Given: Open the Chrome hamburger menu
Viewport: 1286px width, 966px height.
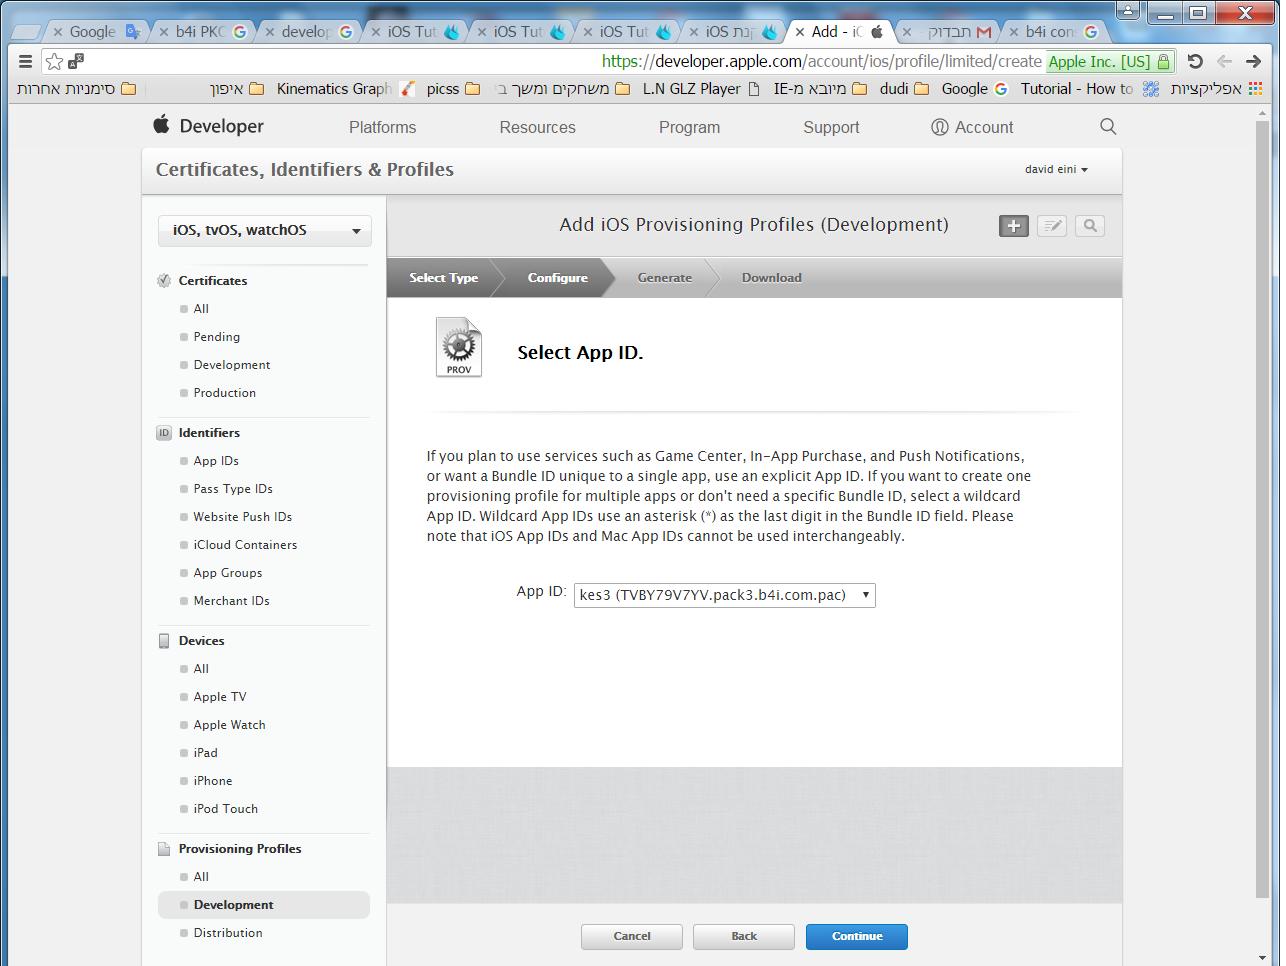Looking at the screenshot, I should pos(26,61).
